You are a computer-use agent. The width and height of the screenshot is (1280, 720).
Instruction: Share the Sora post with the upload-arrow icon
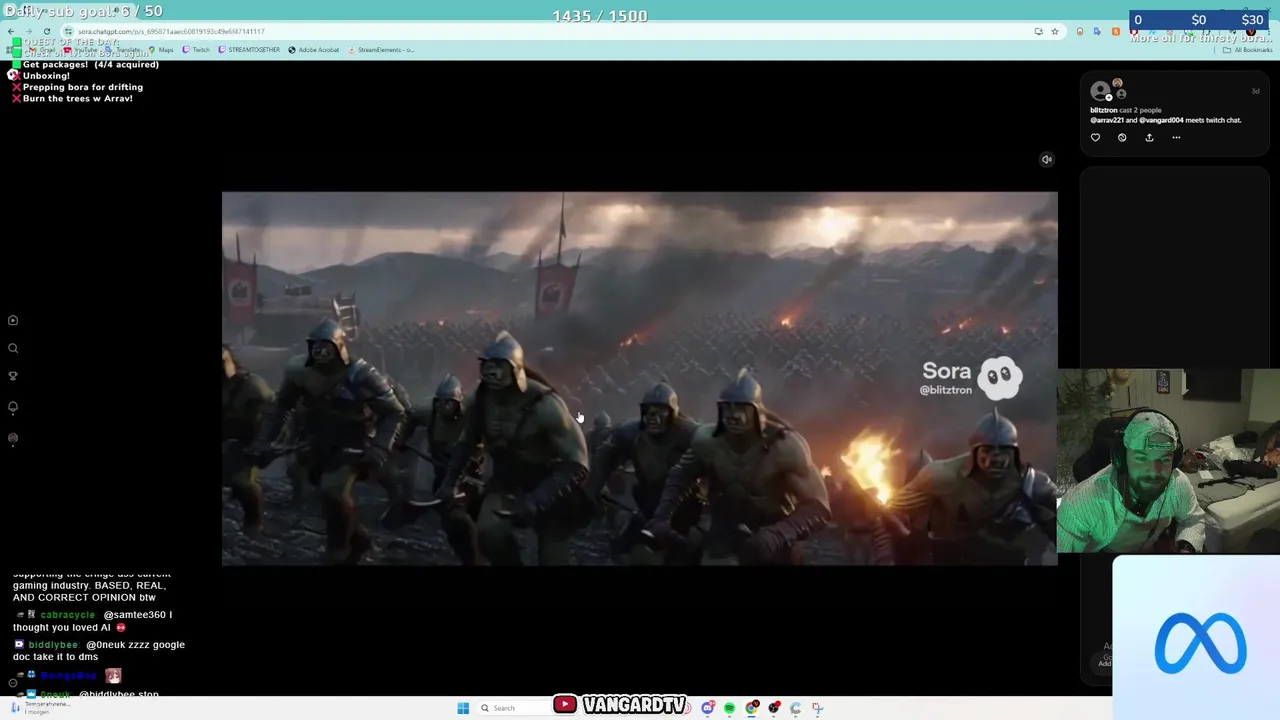tap(1149, 137)
